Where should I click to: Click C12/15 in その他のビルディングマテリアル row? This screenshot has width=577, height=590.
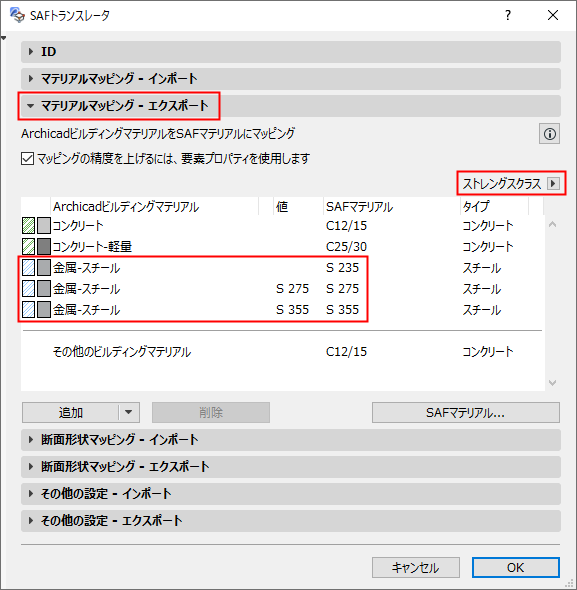pos(346,352)
